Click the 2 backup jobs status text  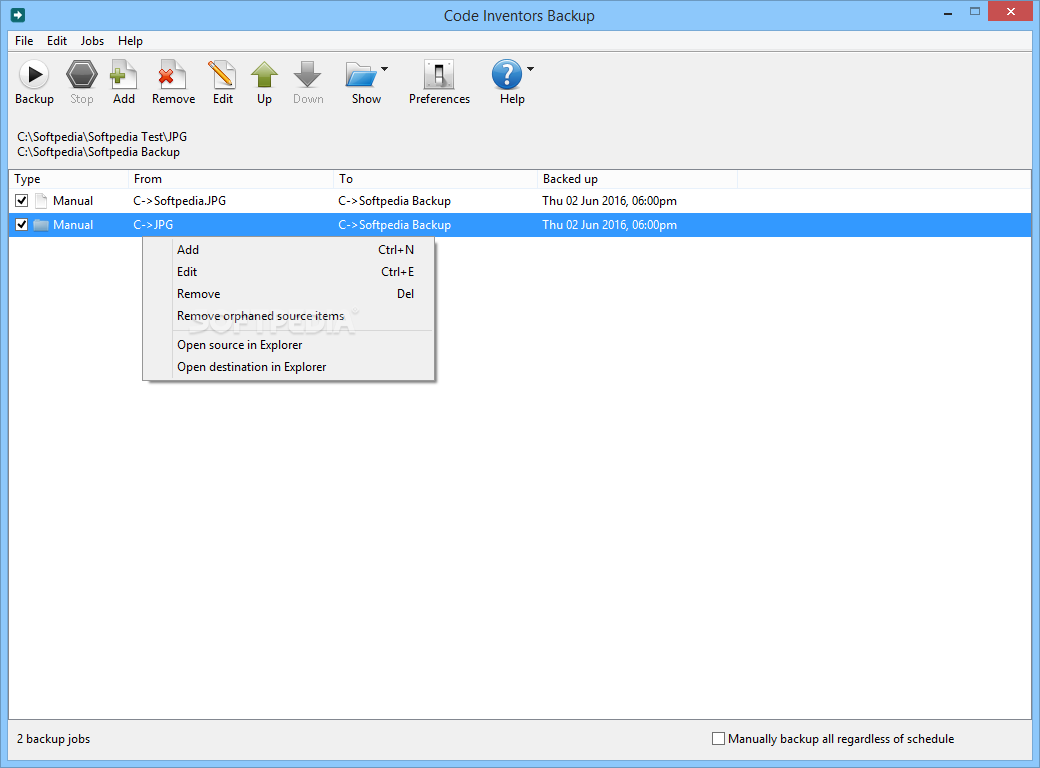(x=53, y=739)
